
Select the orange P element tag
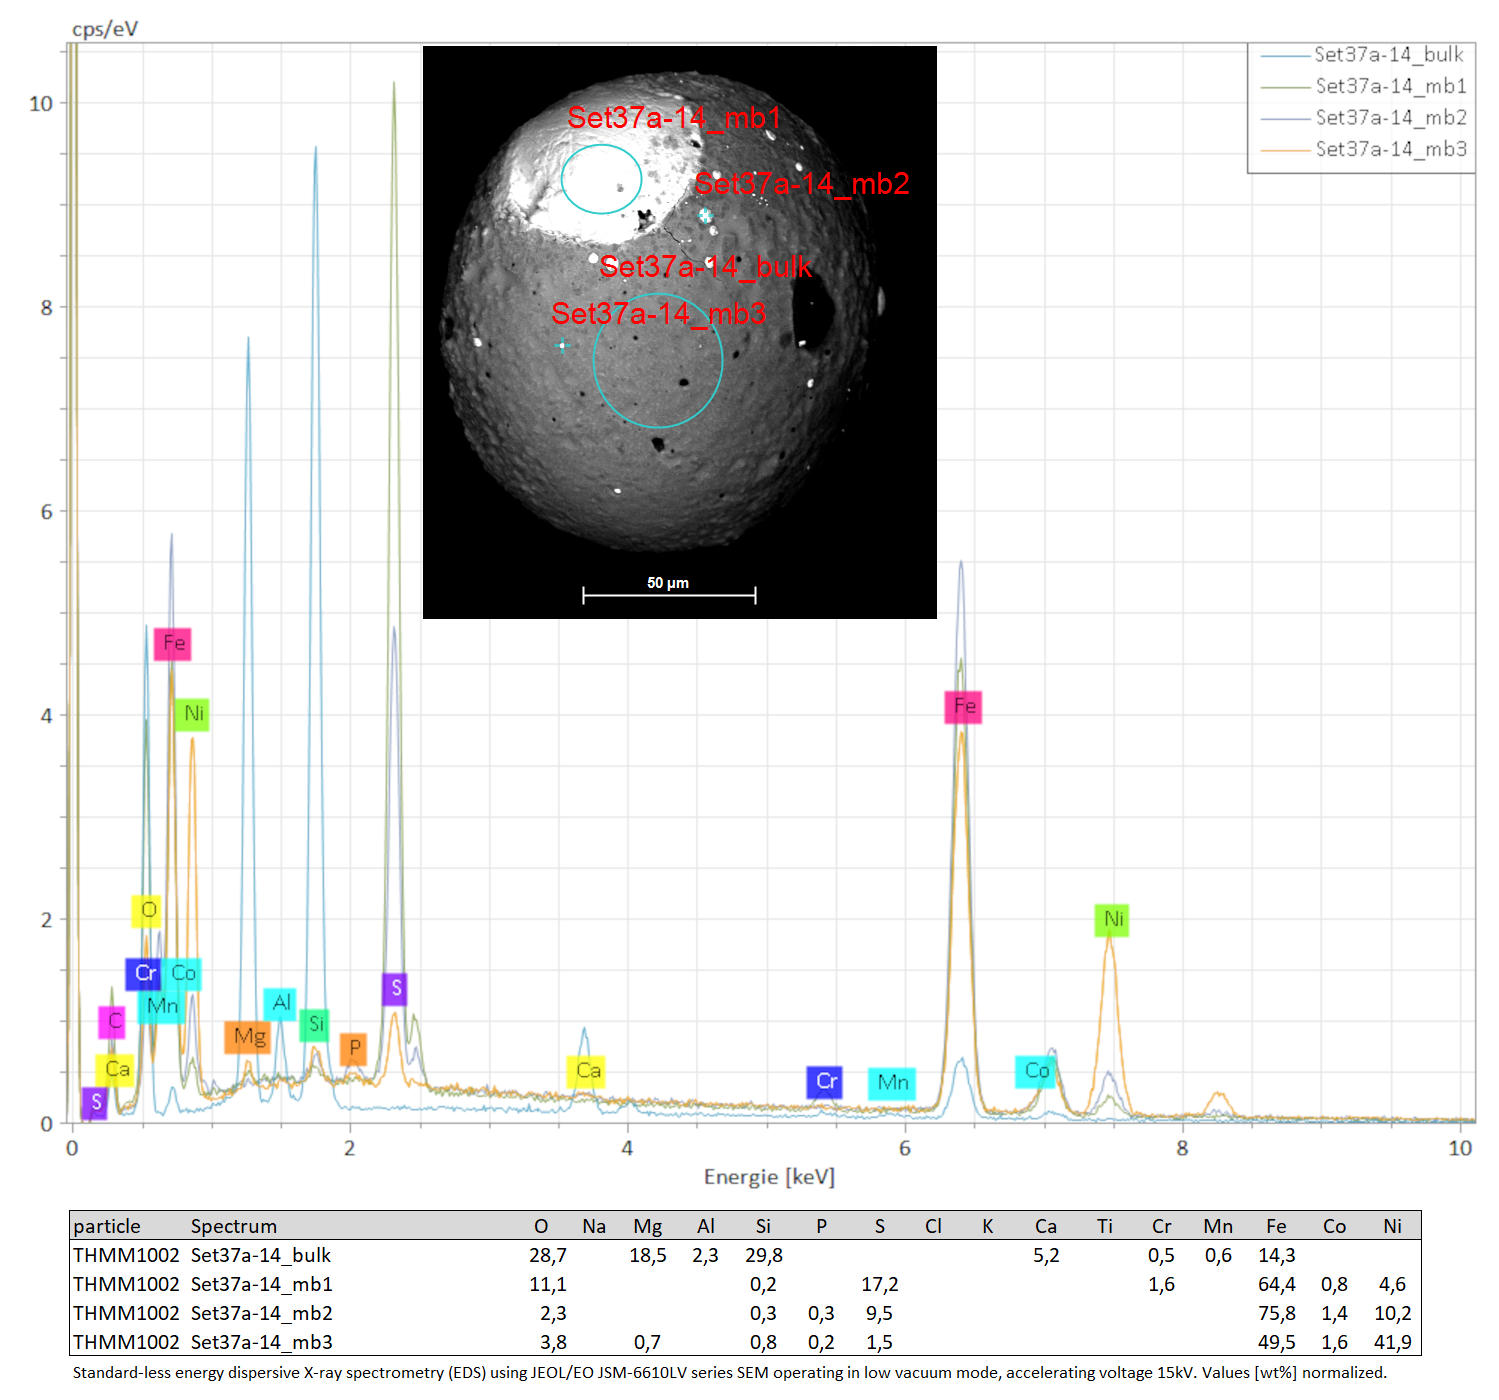pyautogui.click(x=353, y=1049)
